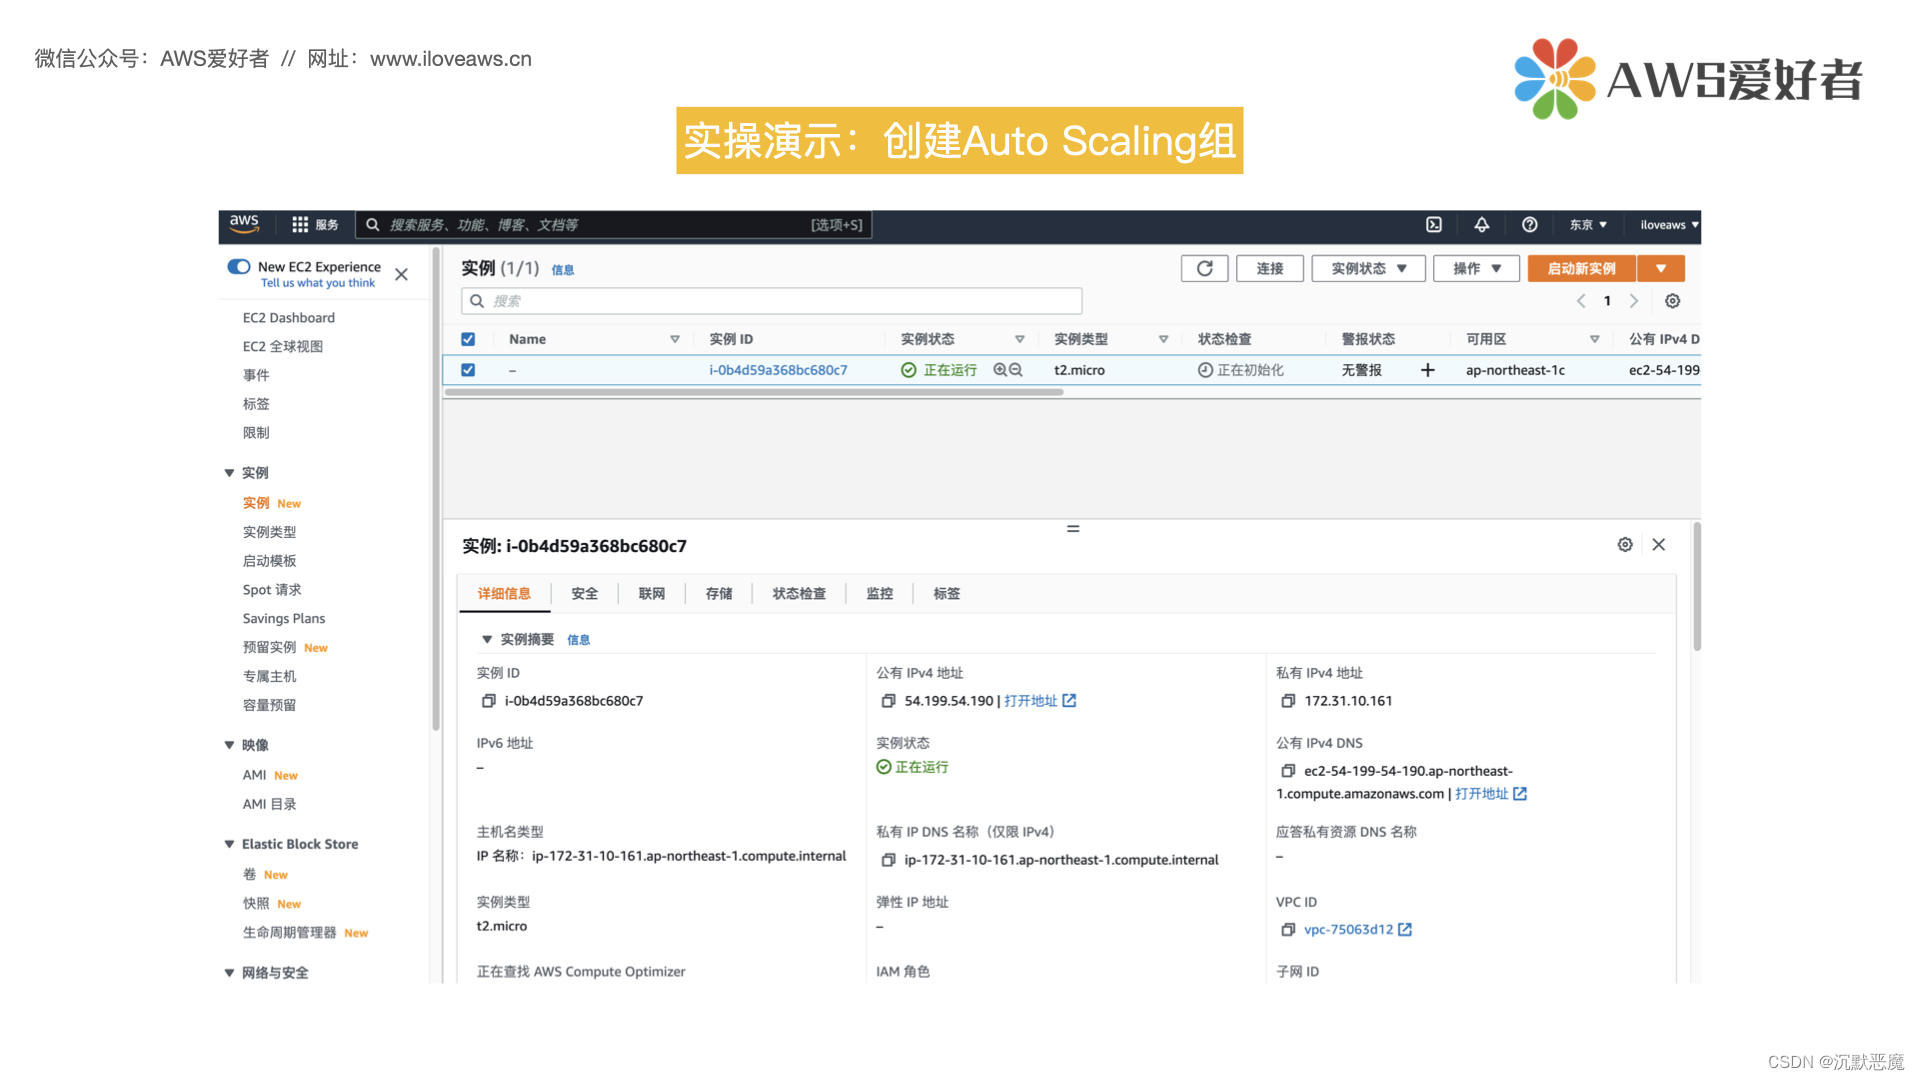Click the plus icon in alarm column
Viewport: 1920px width, 1080px height.
point(1428,370)
